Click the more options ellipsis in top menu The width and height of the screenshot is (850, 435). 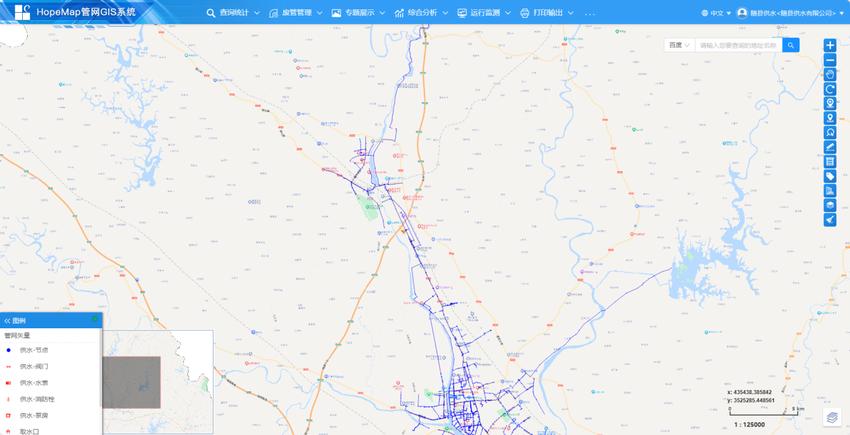[589, 13]
